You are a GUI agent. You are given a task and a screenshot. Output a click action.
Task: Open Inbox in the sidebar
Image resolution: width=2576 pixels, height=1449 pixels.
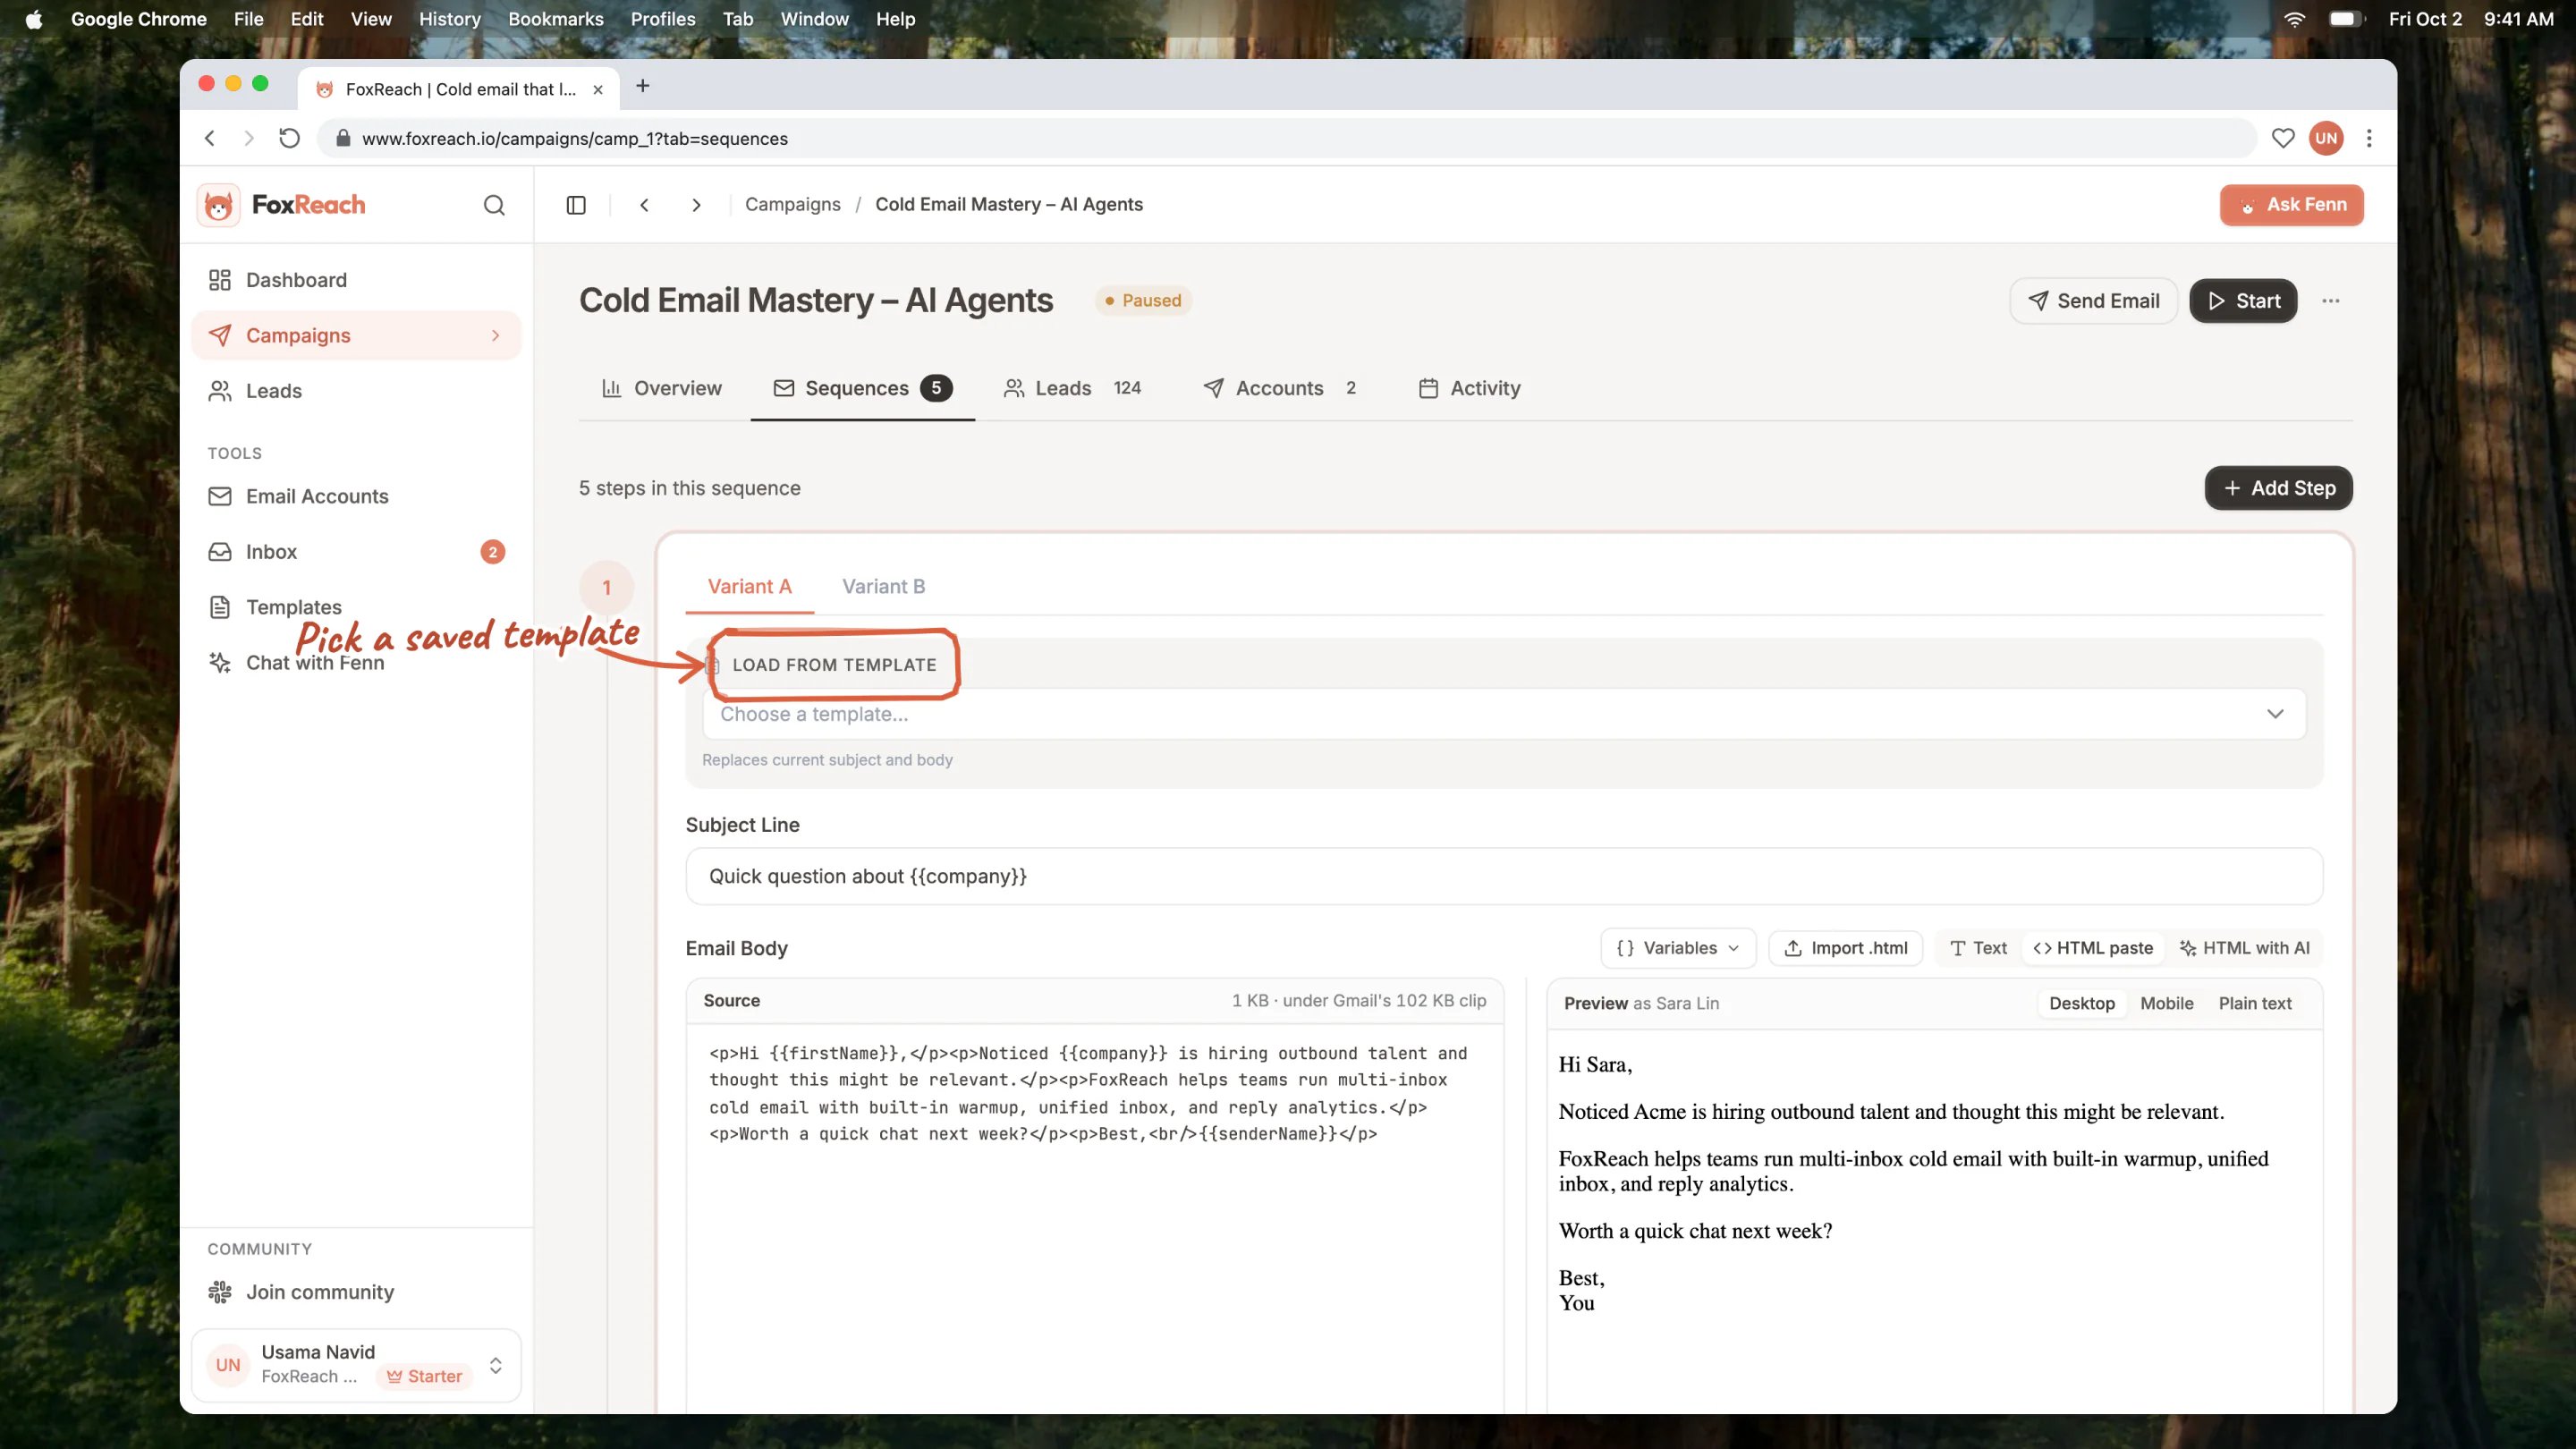tap(356, 552)
